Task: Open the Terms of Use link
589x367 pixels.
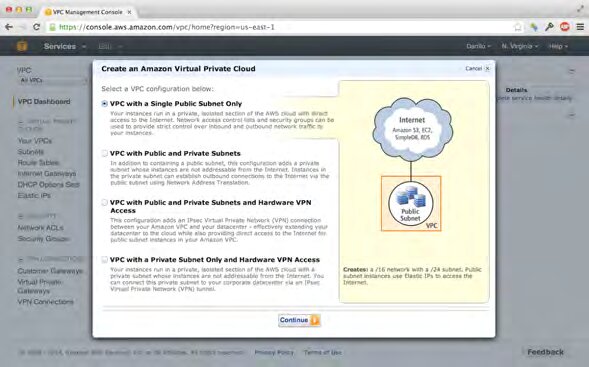Action: (323, 352)
